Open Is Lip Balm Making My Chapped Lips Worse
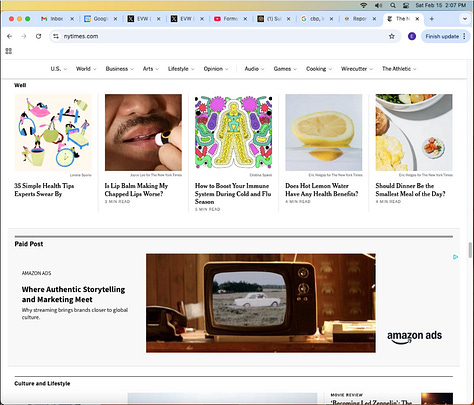The height and width of the screenshot is (405, 474). 136,190
